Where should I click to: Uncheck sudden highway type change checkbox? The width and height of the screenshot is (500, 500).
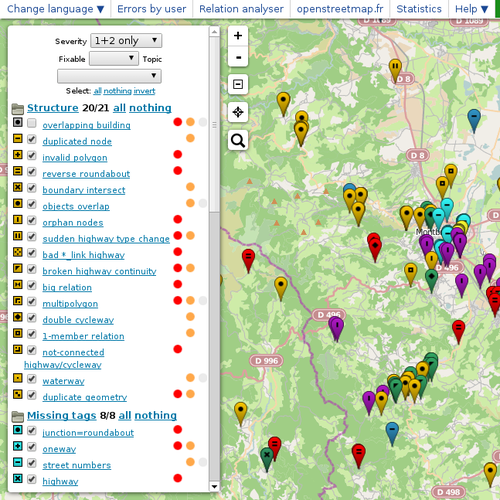32,237
